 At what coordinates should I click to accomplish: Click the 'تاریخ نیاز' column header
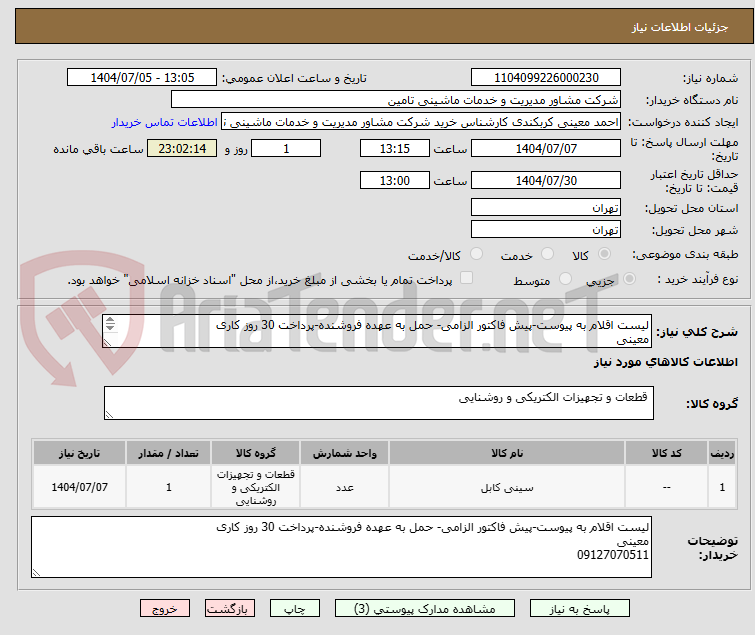(79, 453)
